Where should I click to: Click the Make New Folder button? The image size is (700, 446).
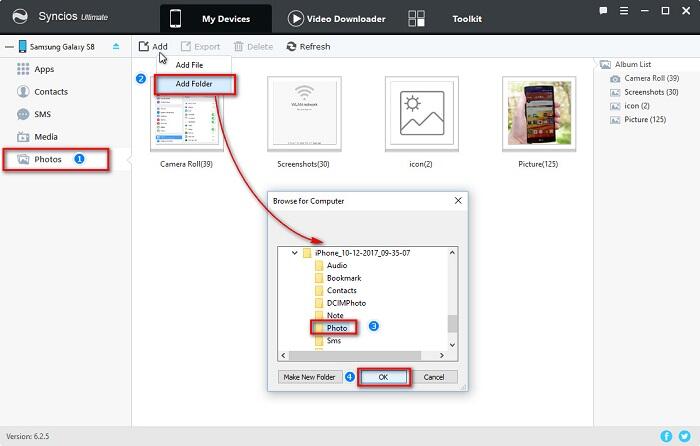coord(309,377)
